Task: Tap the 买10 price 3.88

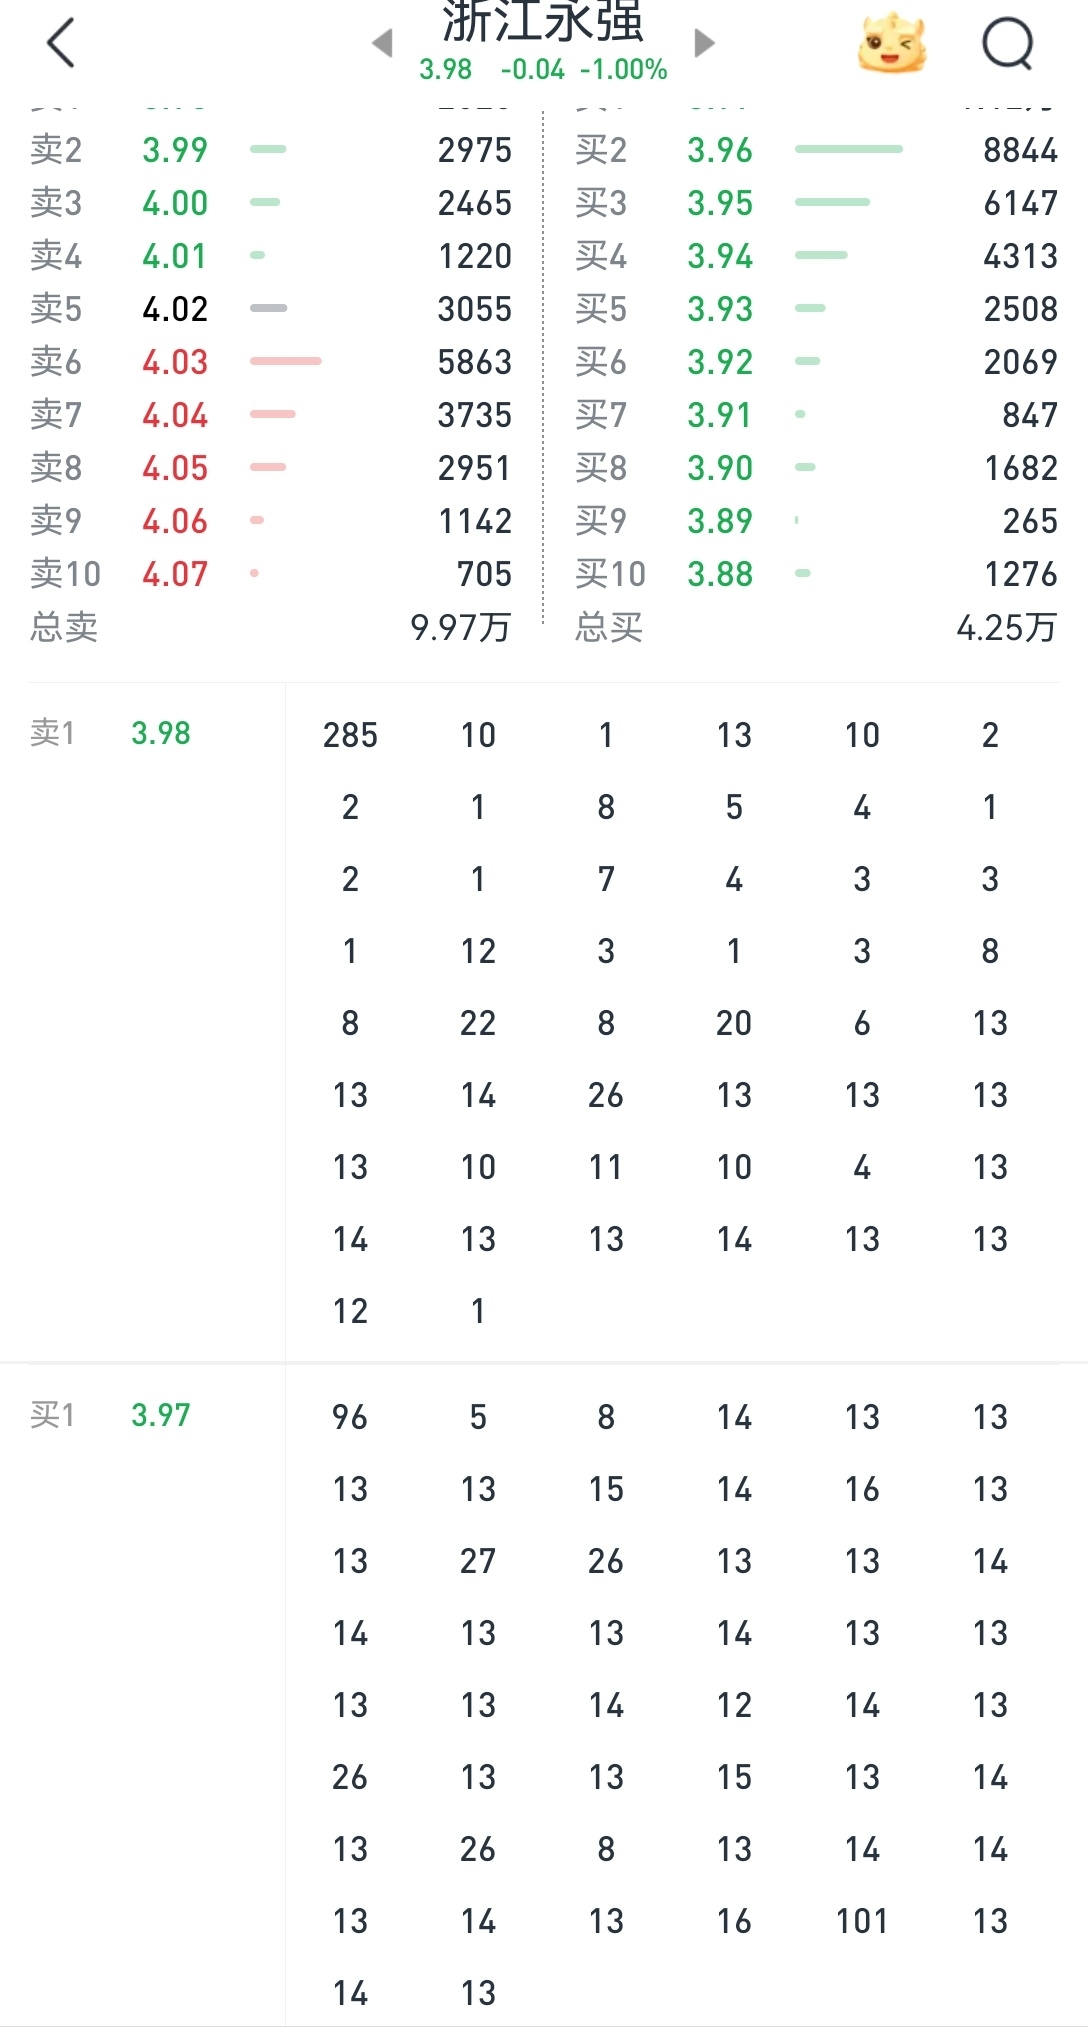Action: point(719,574)
